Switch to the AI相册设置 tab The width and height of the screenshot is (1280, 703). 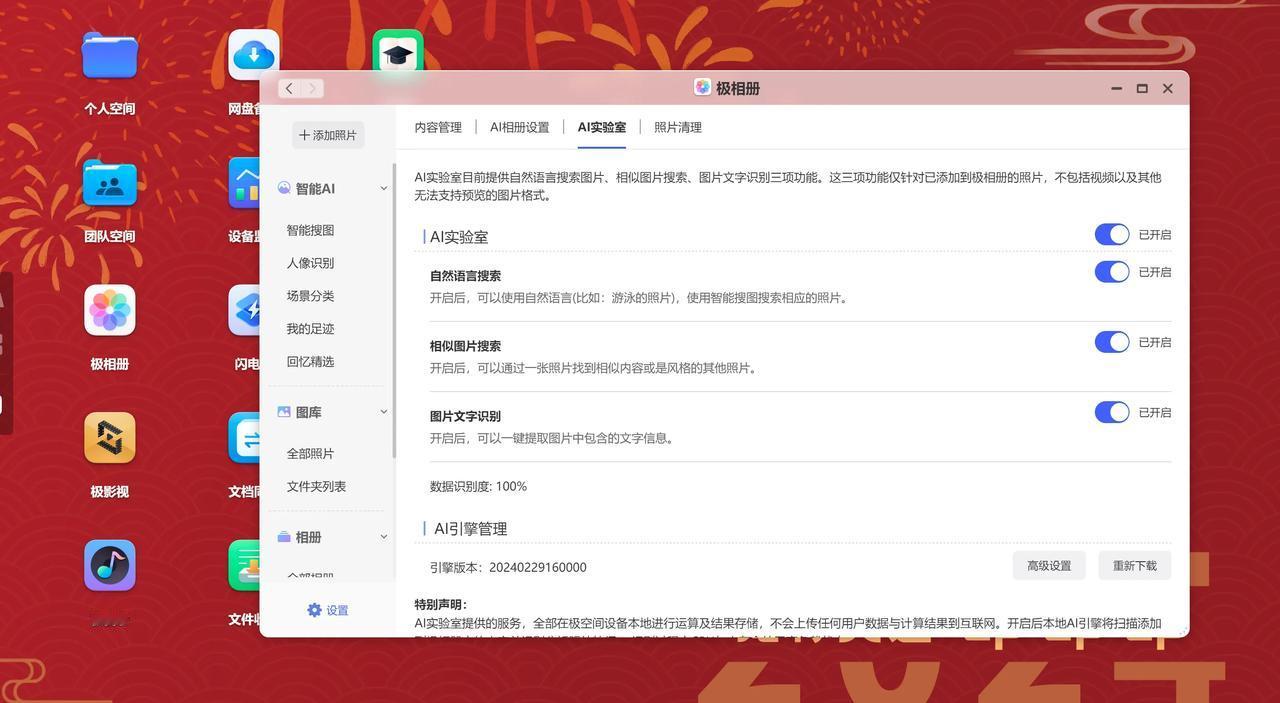tap(519, 127)
